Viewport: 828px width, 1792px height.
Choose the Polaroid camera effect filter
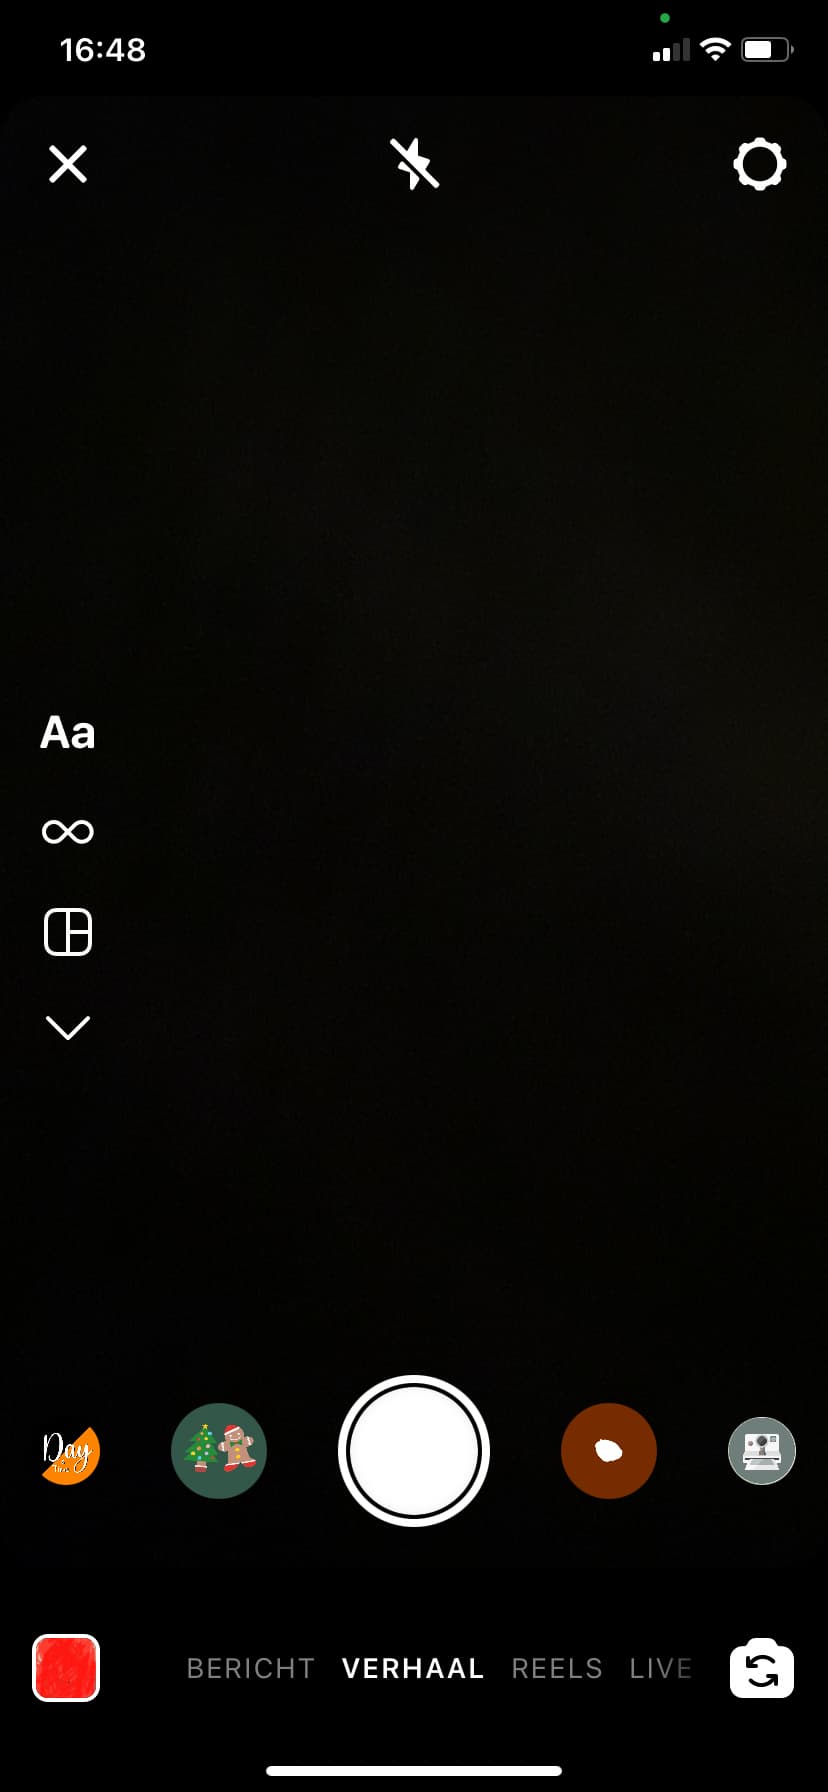coord(762,1451)
